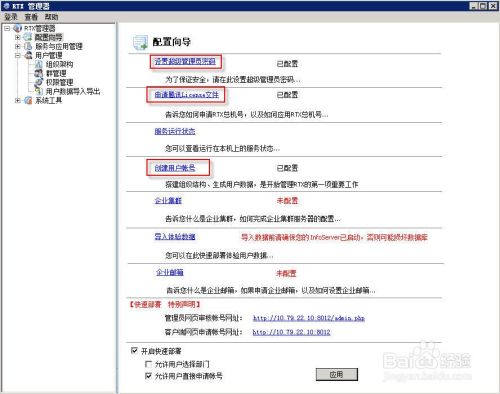Open the 导入体验数据 link
Image resolution: width=500 pixels, height=394 pixels.
pos(175,237)
